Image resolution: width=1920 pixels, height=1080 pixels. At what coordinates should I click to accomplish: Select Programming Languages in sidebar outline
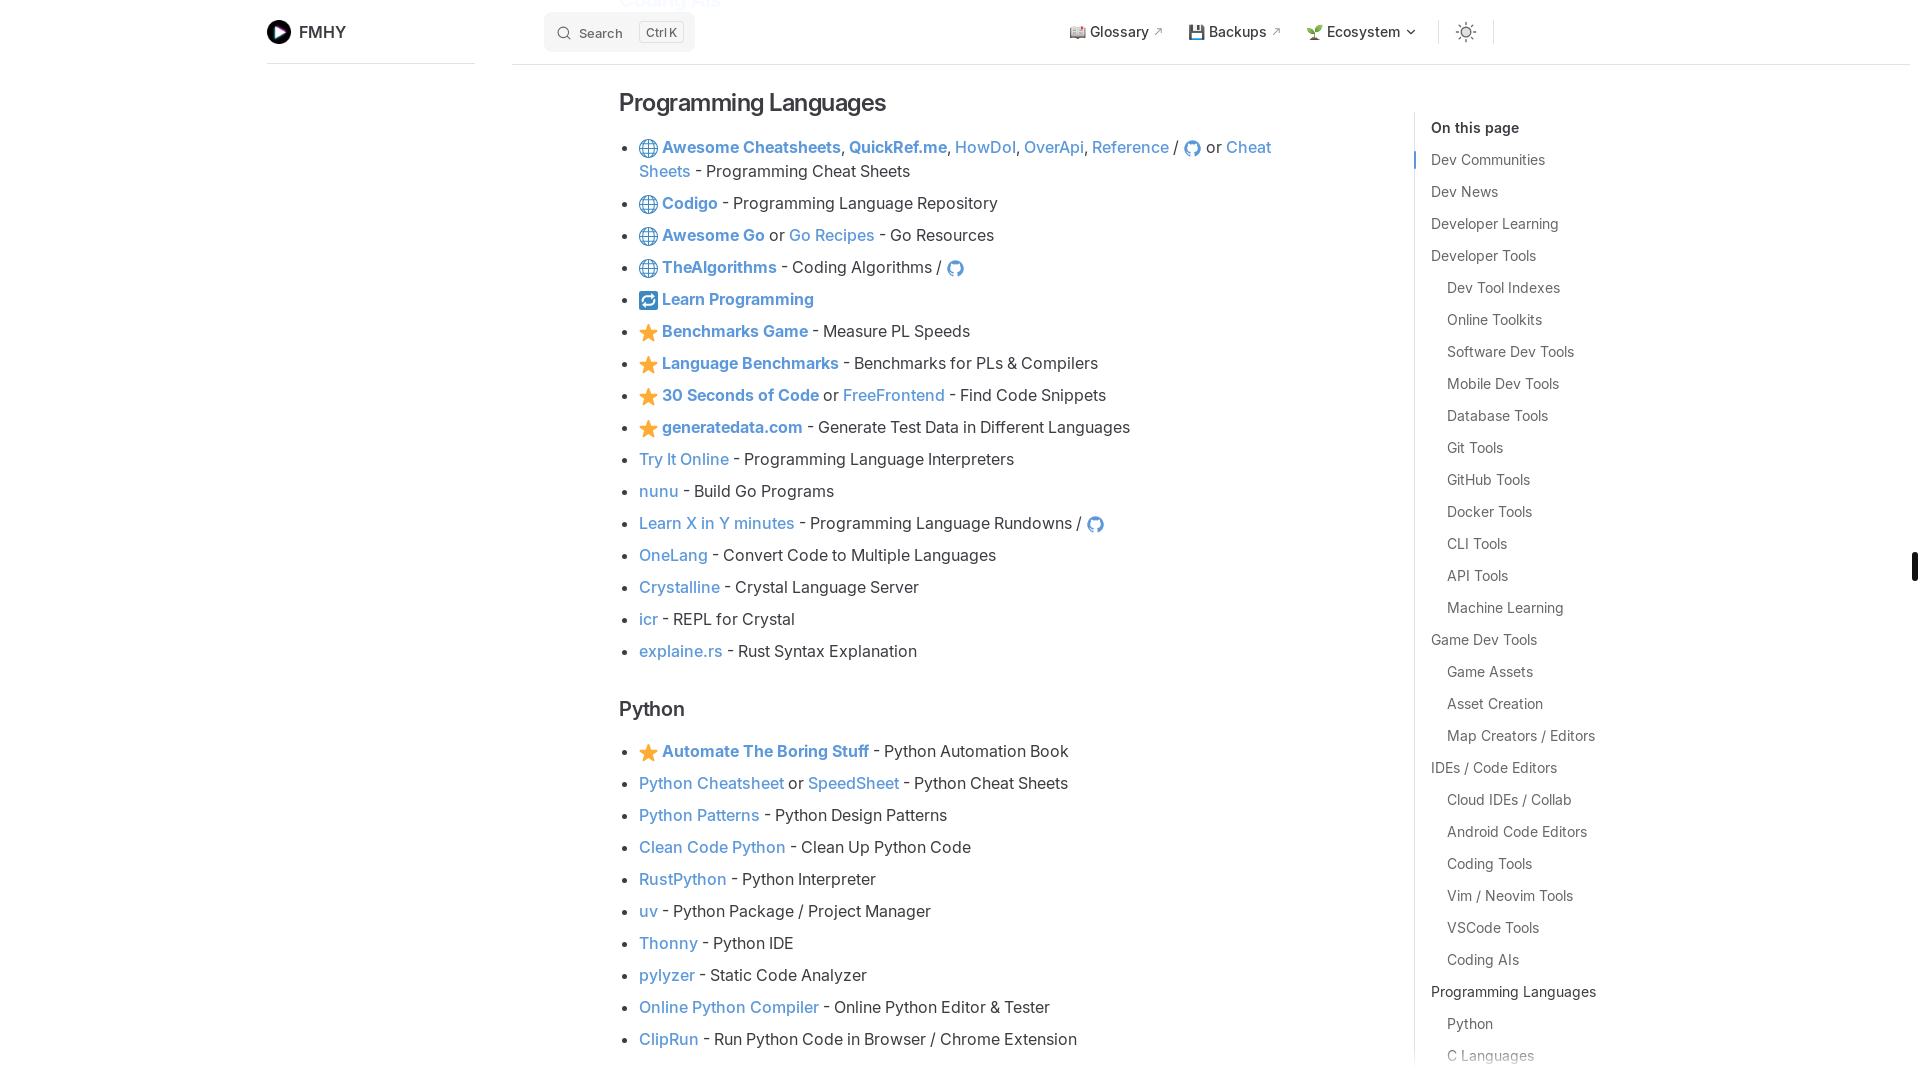coord(1513,992)
